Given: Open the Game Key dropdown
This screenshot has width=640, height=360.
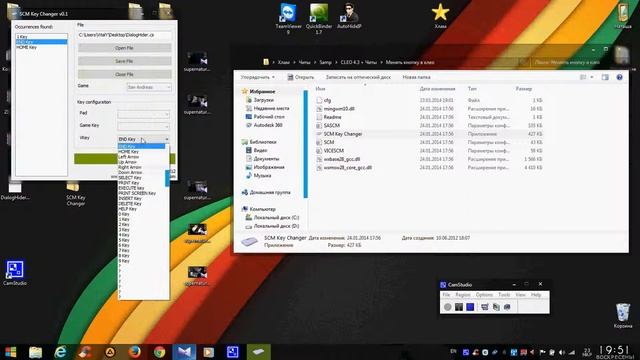Looking at the screenshot, I should pos(144,126).
